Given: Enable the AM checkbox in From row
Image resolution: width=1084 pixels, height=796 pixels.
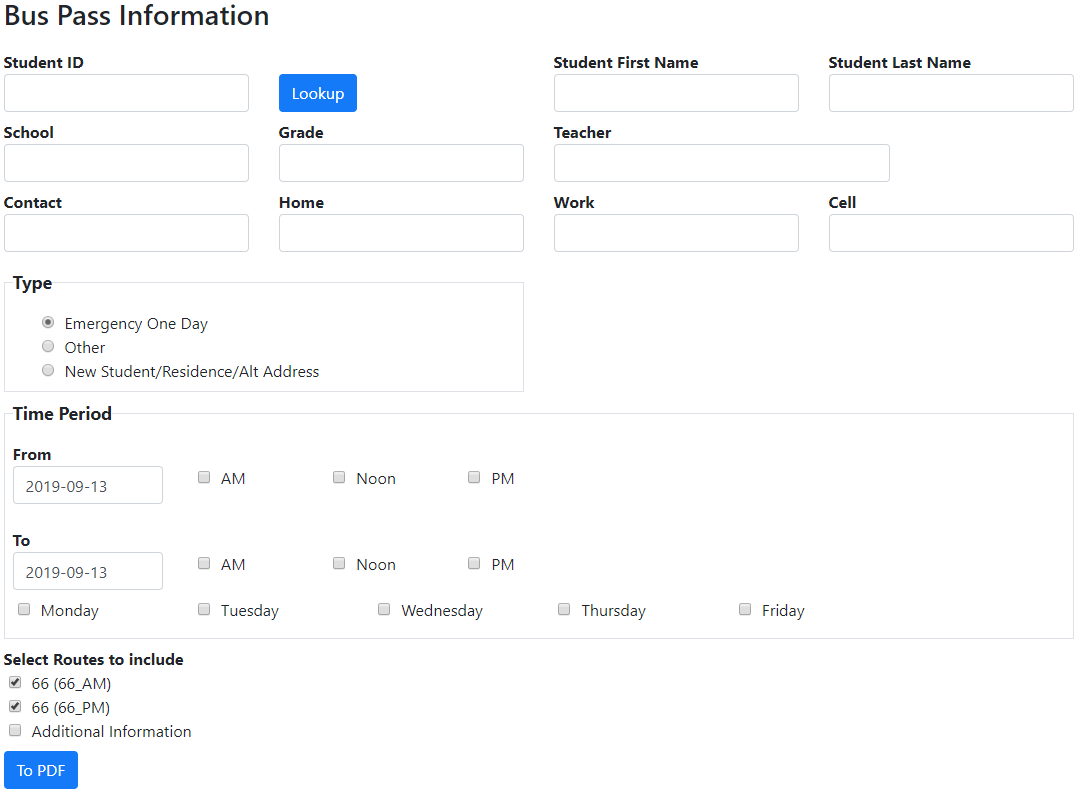Looking at the screenshot, I should click(x=204, y=478).
